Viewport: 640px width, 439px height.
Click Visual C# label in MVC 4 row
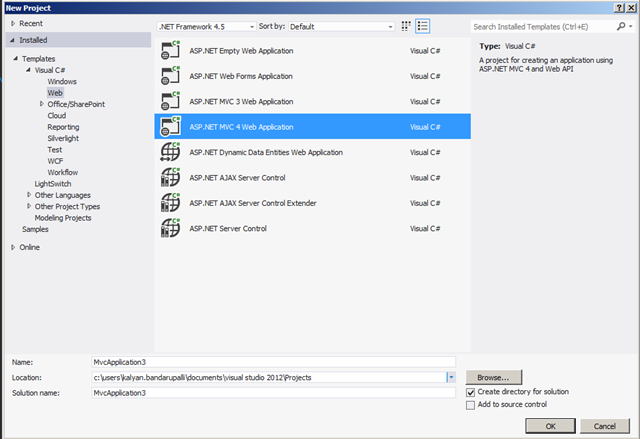point(425,127)
